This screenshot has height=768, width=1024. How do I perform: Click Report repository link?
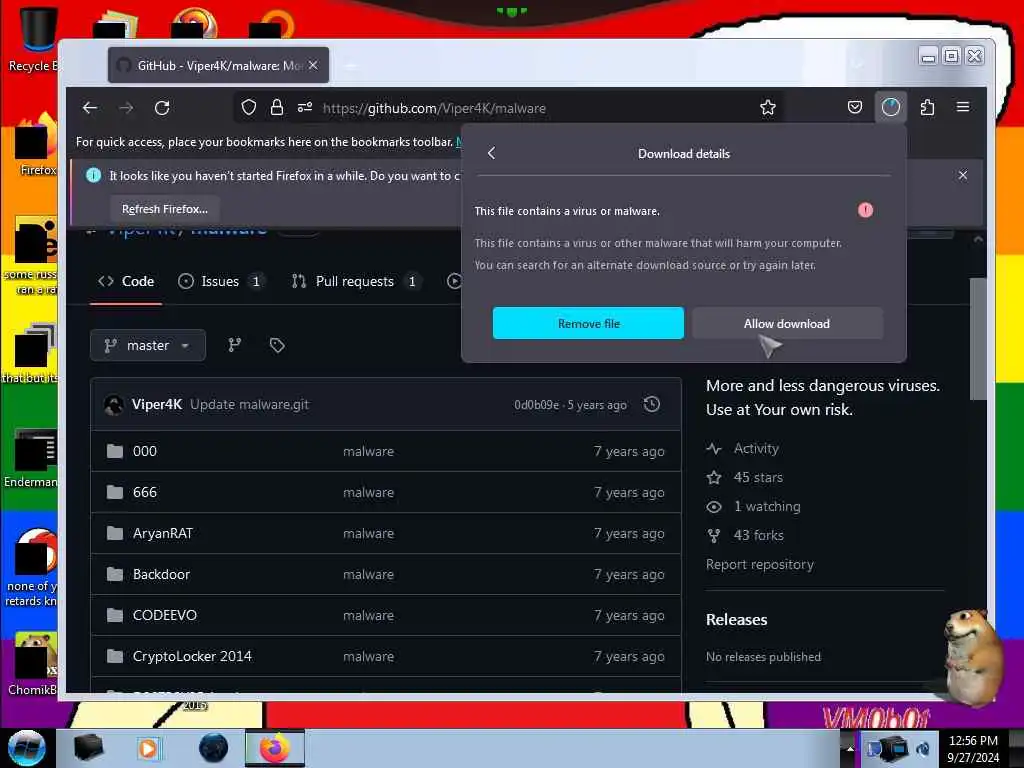760,564
